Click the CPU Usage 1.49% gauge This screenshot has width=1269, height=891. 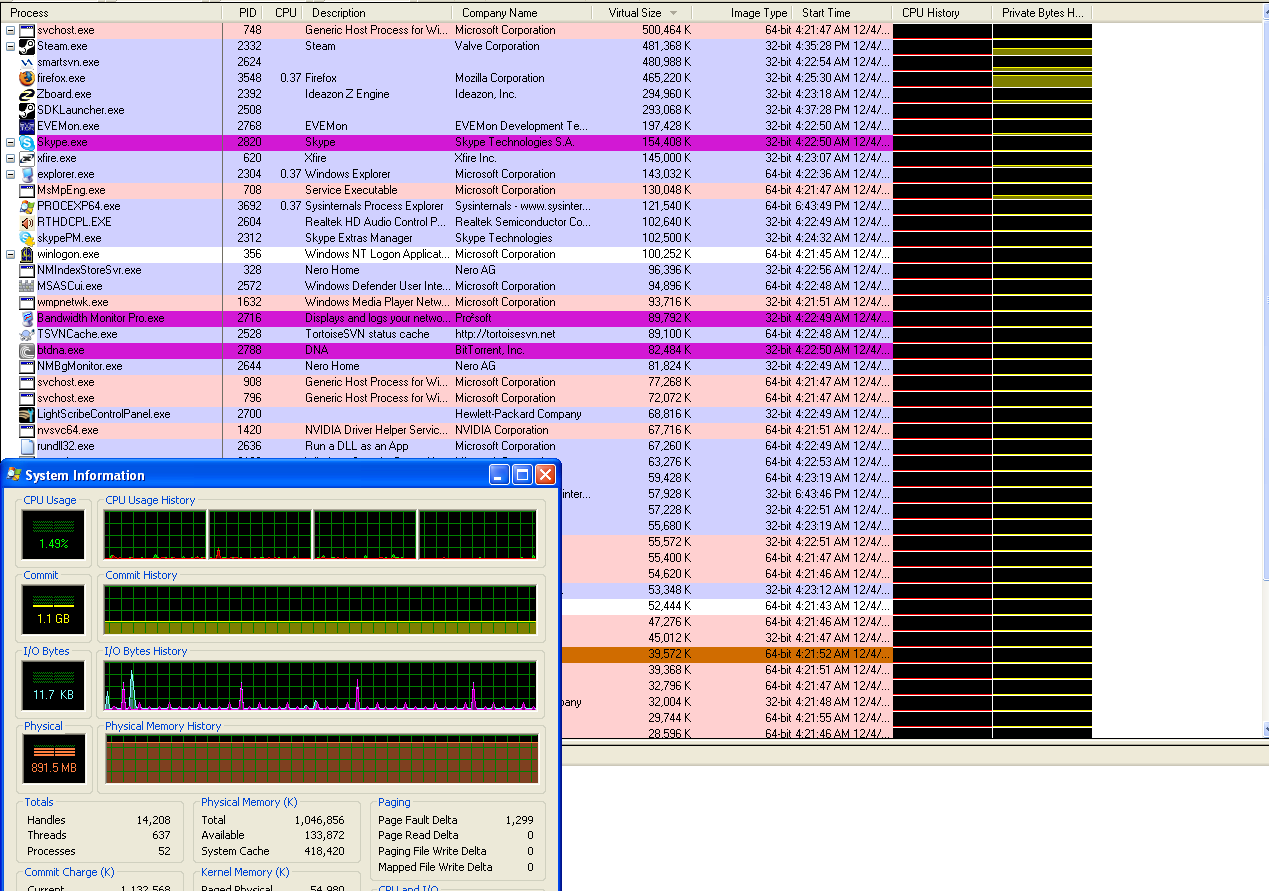pyautogui.click(x=54, y=535)
